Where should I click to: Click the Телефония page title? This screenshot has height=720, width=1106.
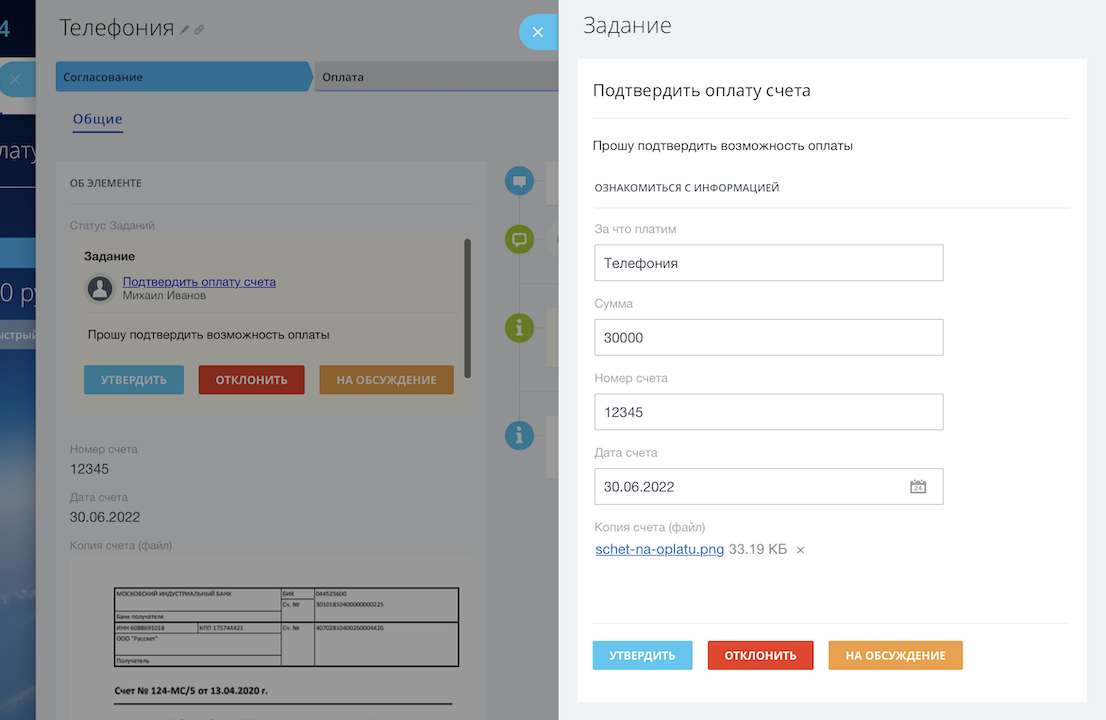click(x=116, y=28)
